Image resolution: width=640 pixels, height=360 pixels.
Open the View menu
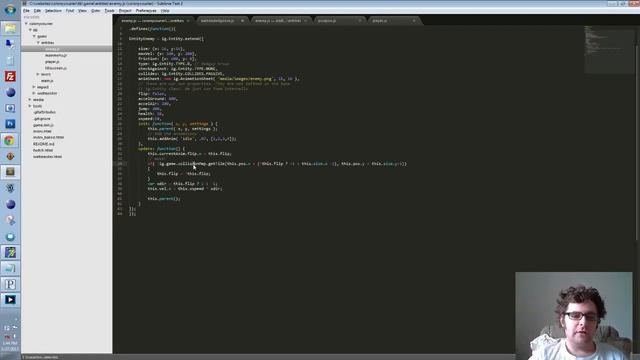pyautogui.click(x=82, y=11)
